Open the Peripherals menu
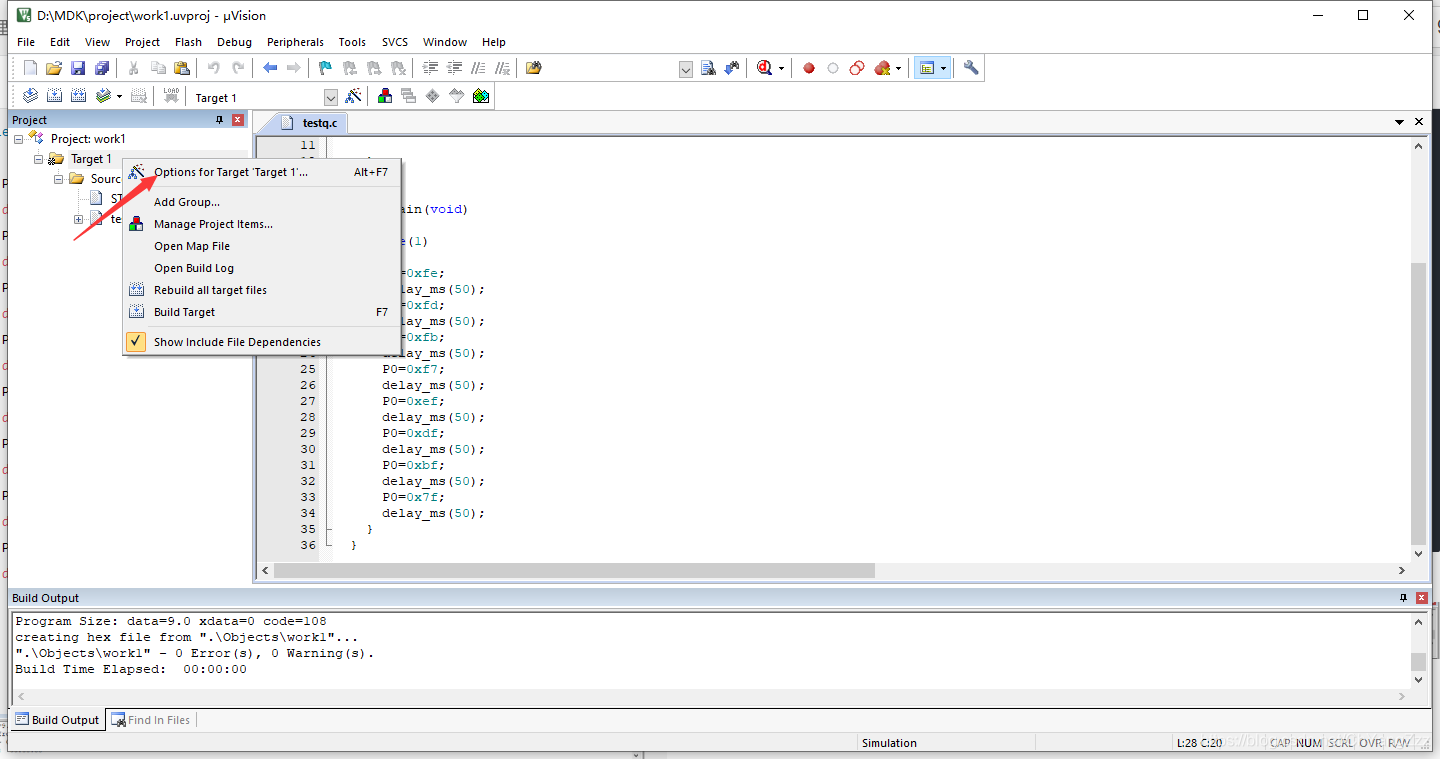The width and height of the screenshot is (1440, 759). click(x=295, y=42)
